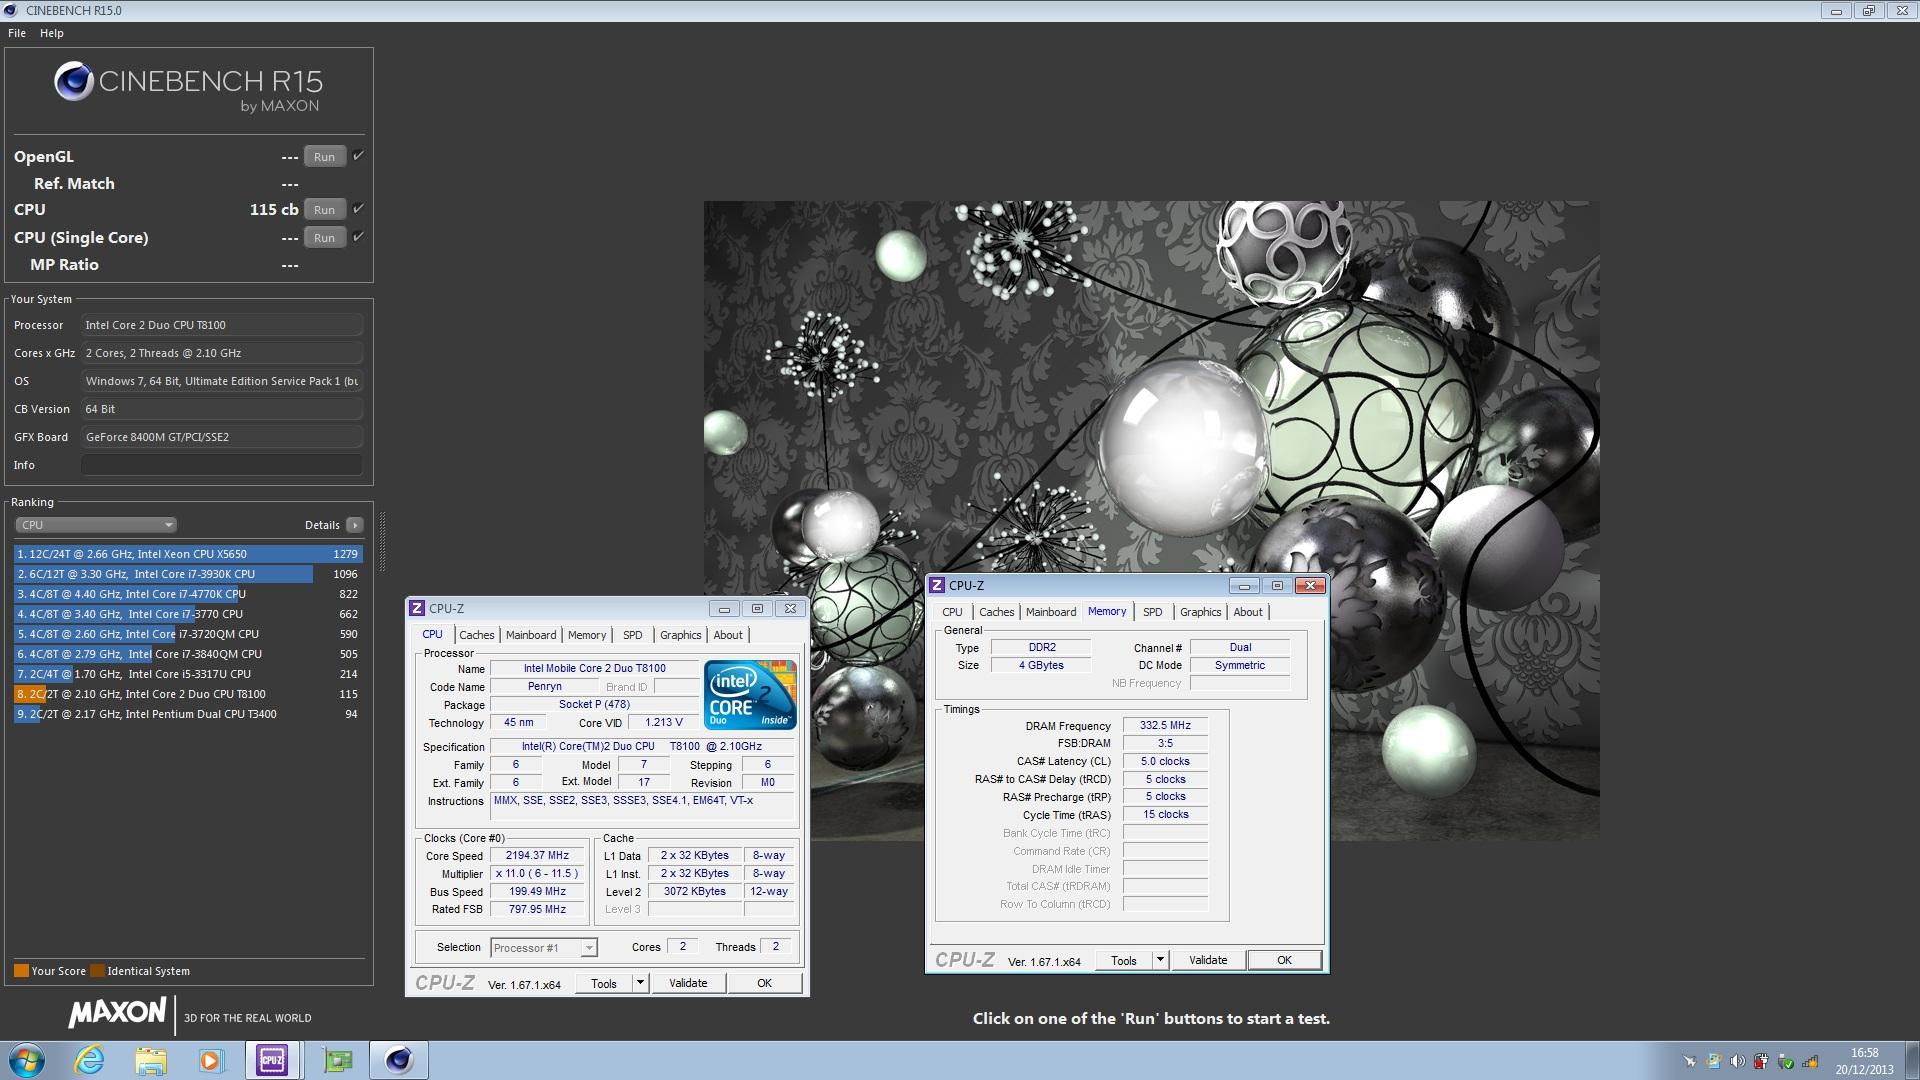This screenshot has height=1080, width=1920.
Task: Switch to Mainboard tab in left CPU-Z
Action: click(x=531, y=635)
